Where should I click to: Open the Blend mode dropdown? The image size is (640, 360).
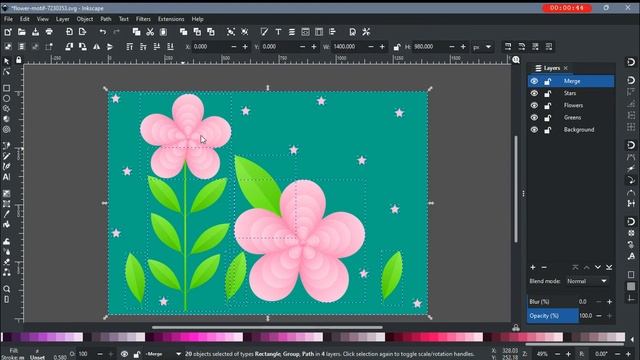tap(587, 281)
